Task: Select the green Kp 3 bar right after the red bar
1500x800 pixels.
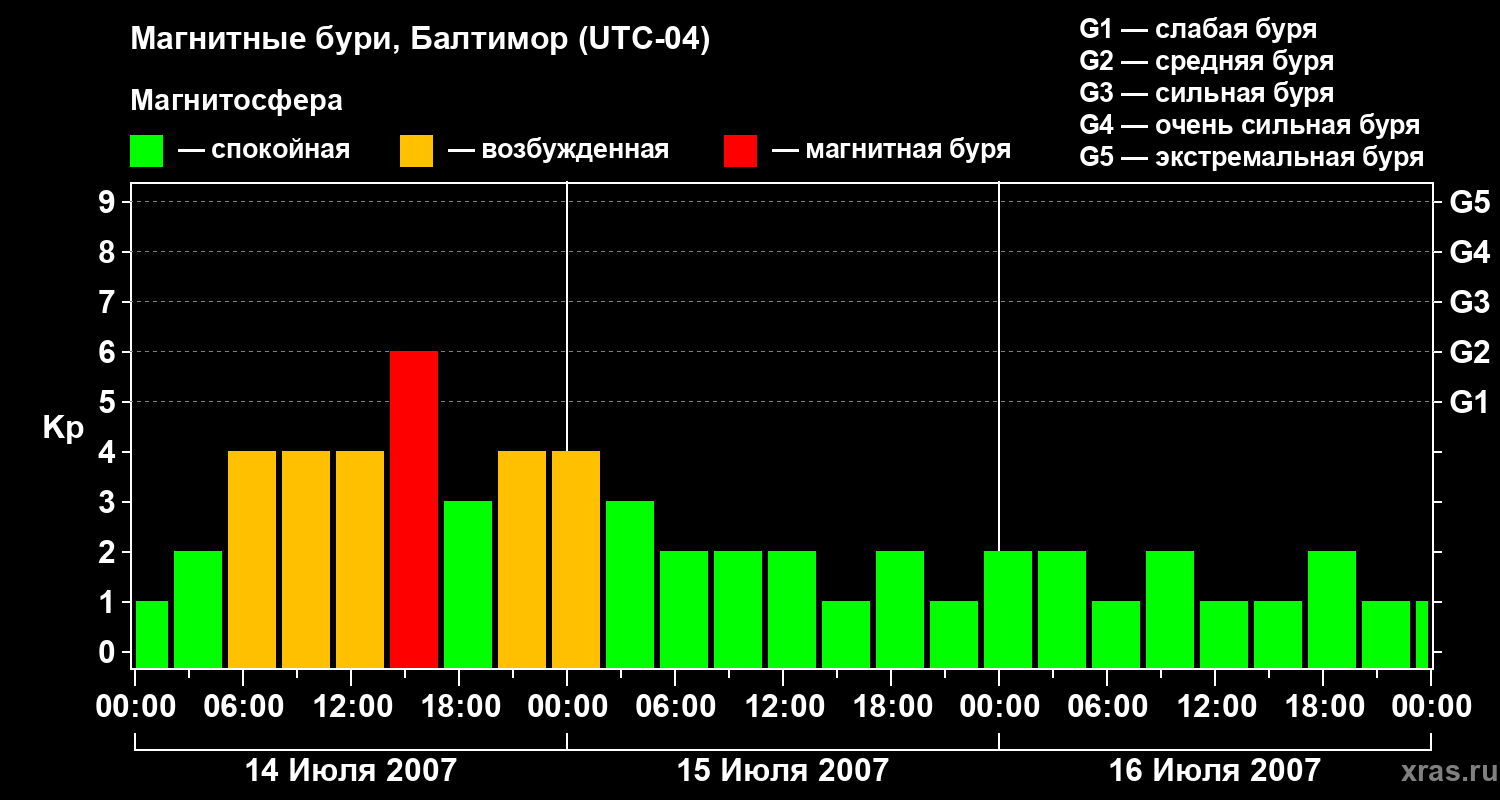Action: click(x=468, y=585)
